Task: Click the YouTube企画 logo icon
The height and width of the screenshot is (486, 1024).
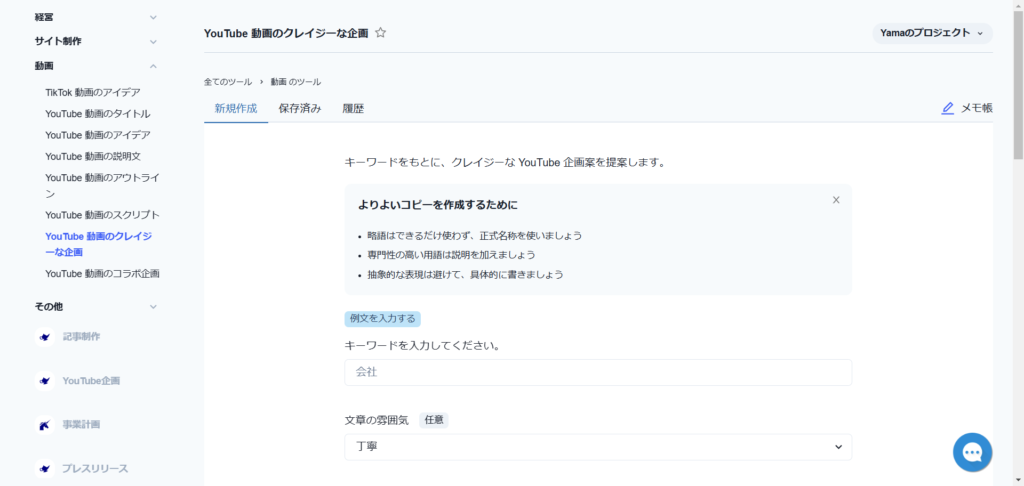Action: click(44, 381)
